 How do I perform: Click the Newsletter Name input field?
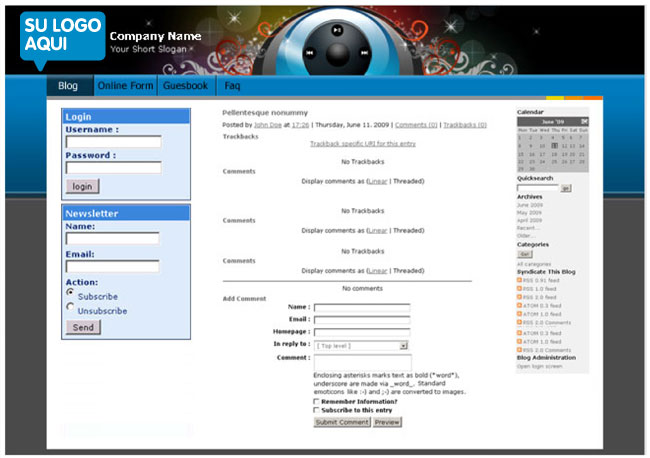(113, 238)
